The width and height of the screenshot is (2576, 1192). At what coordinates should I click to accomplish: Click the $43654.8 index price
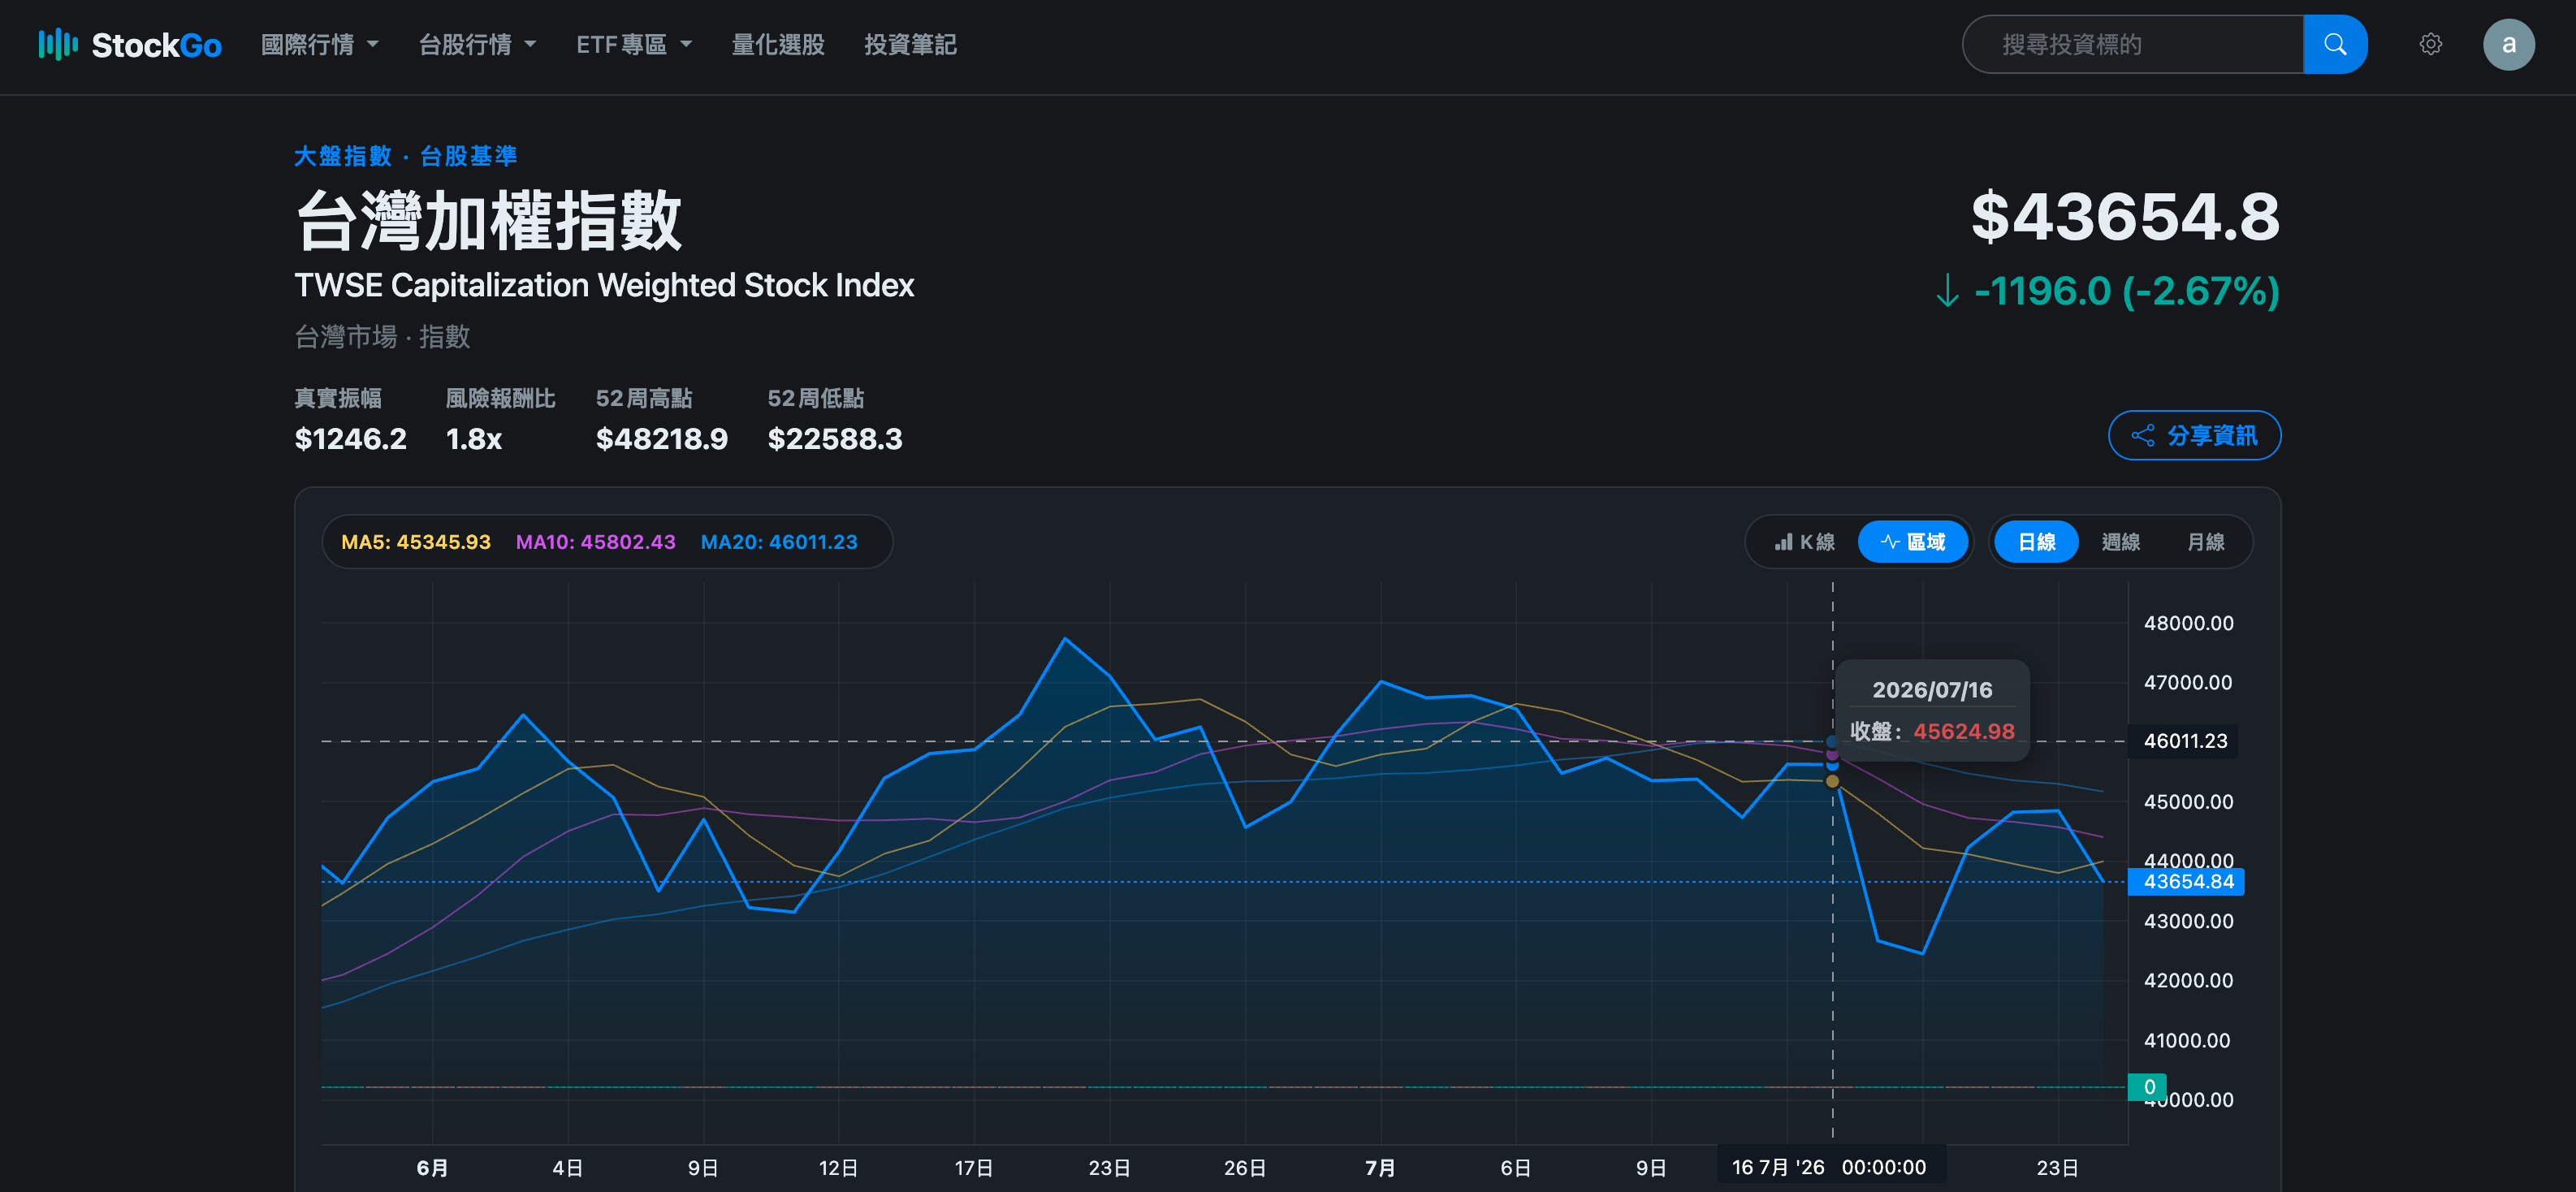click(2125, 217)
